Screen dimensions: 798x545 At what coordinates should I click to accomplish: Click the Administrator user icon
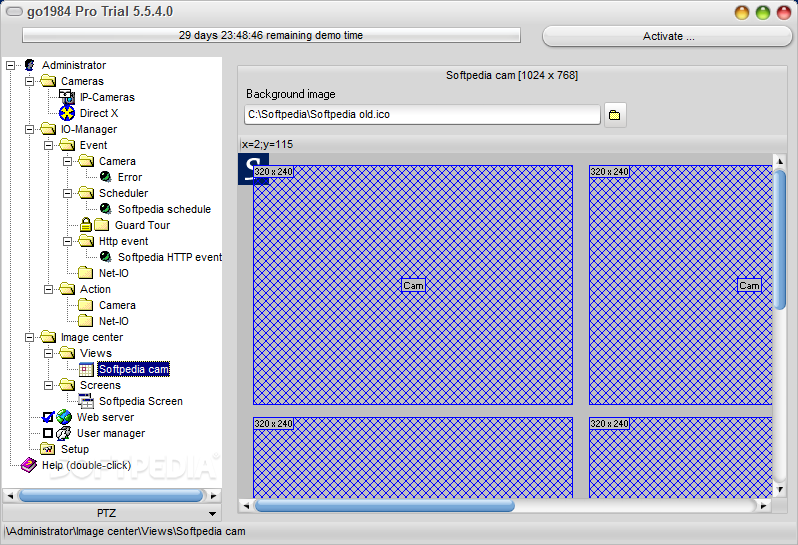tap(30, 65)
